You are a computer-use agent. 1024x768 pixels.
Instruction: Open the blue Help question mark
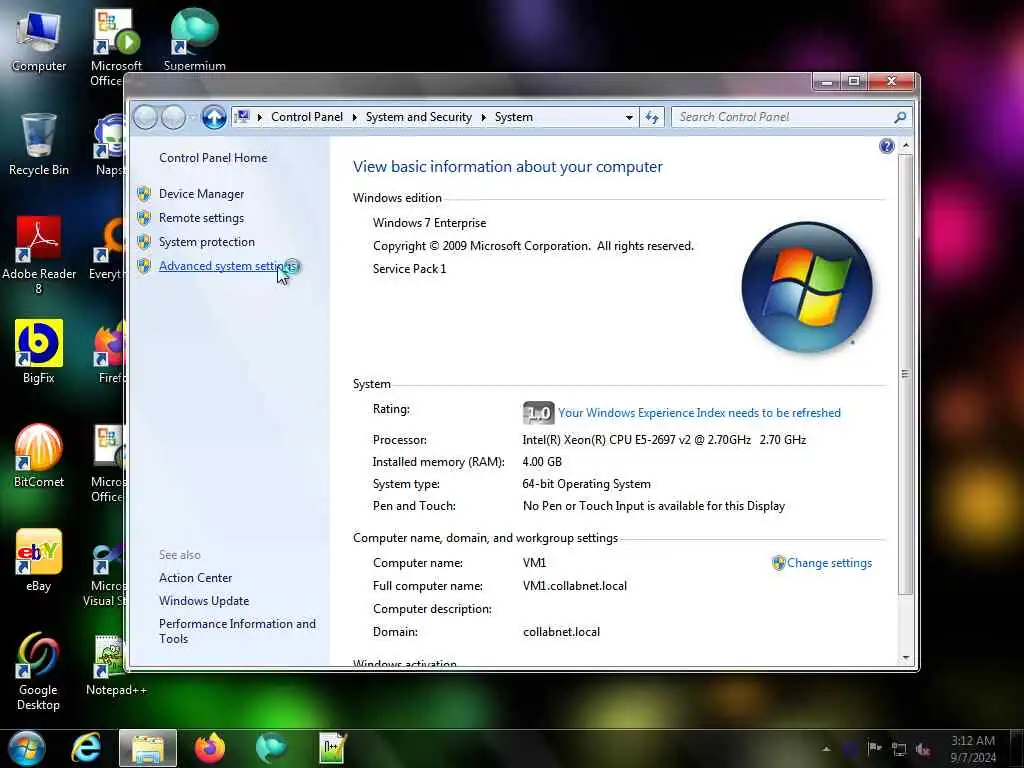click(x=886, y=146)
